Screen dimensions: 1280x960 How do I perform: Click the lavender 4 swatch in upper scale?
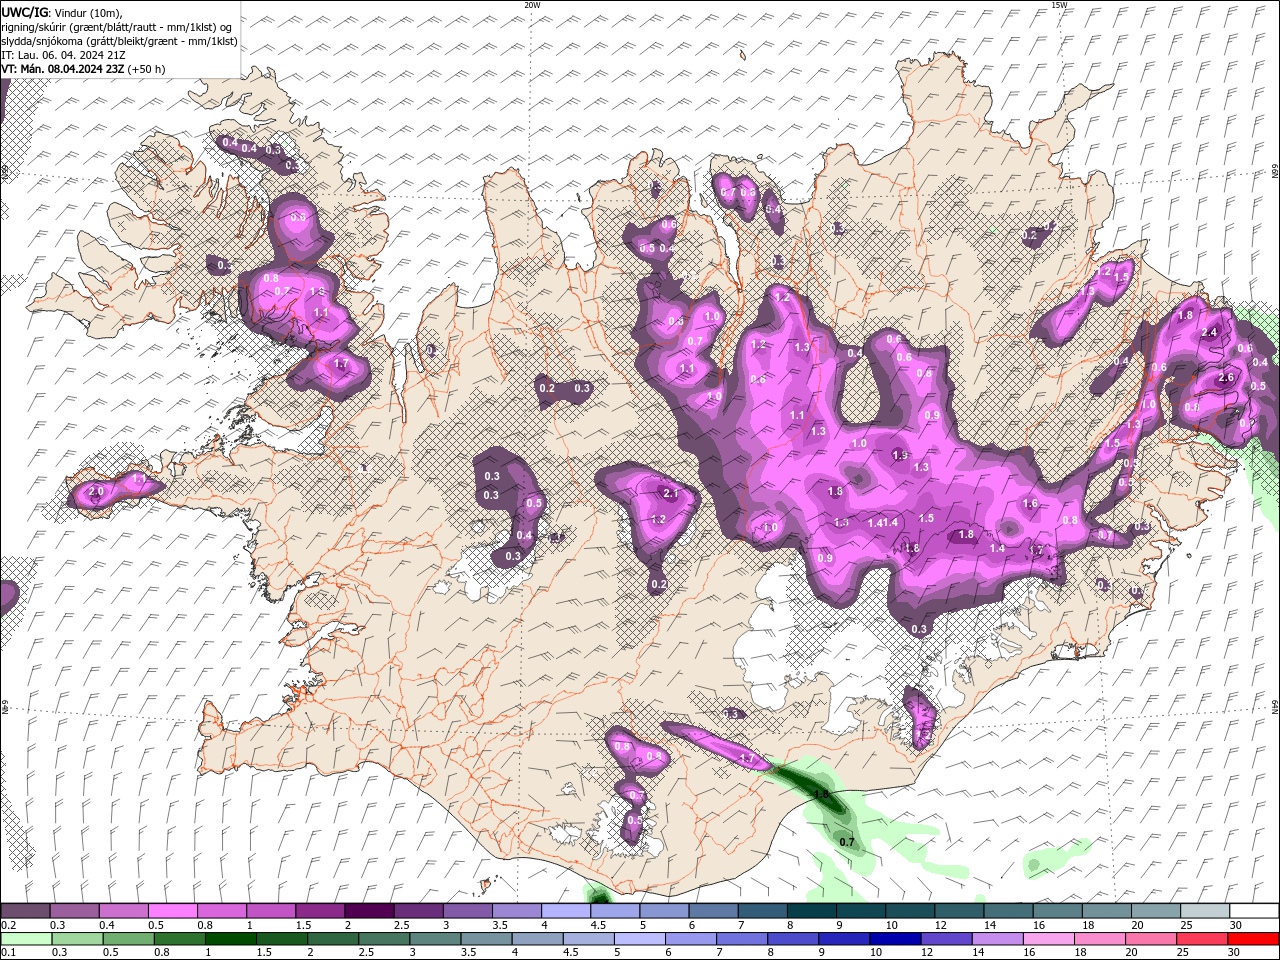[565, 911]
